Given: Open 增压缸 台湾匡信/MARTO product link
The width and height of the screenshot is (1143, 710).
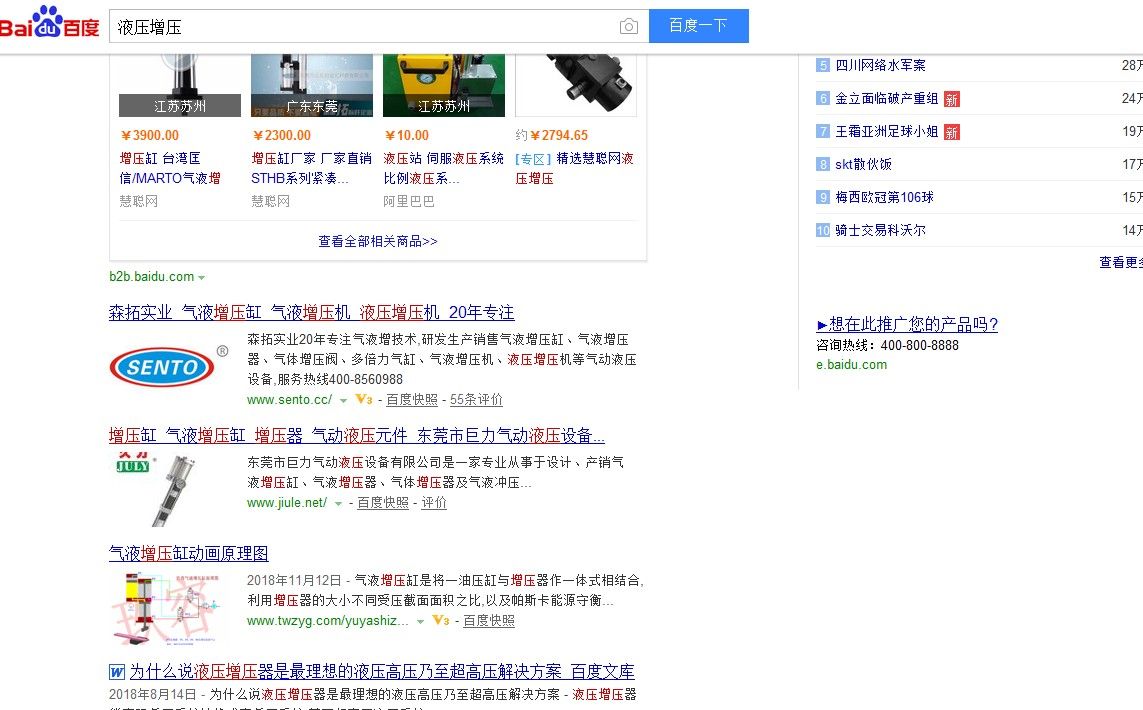Looking at the screenshot, I should coord(171,168).
